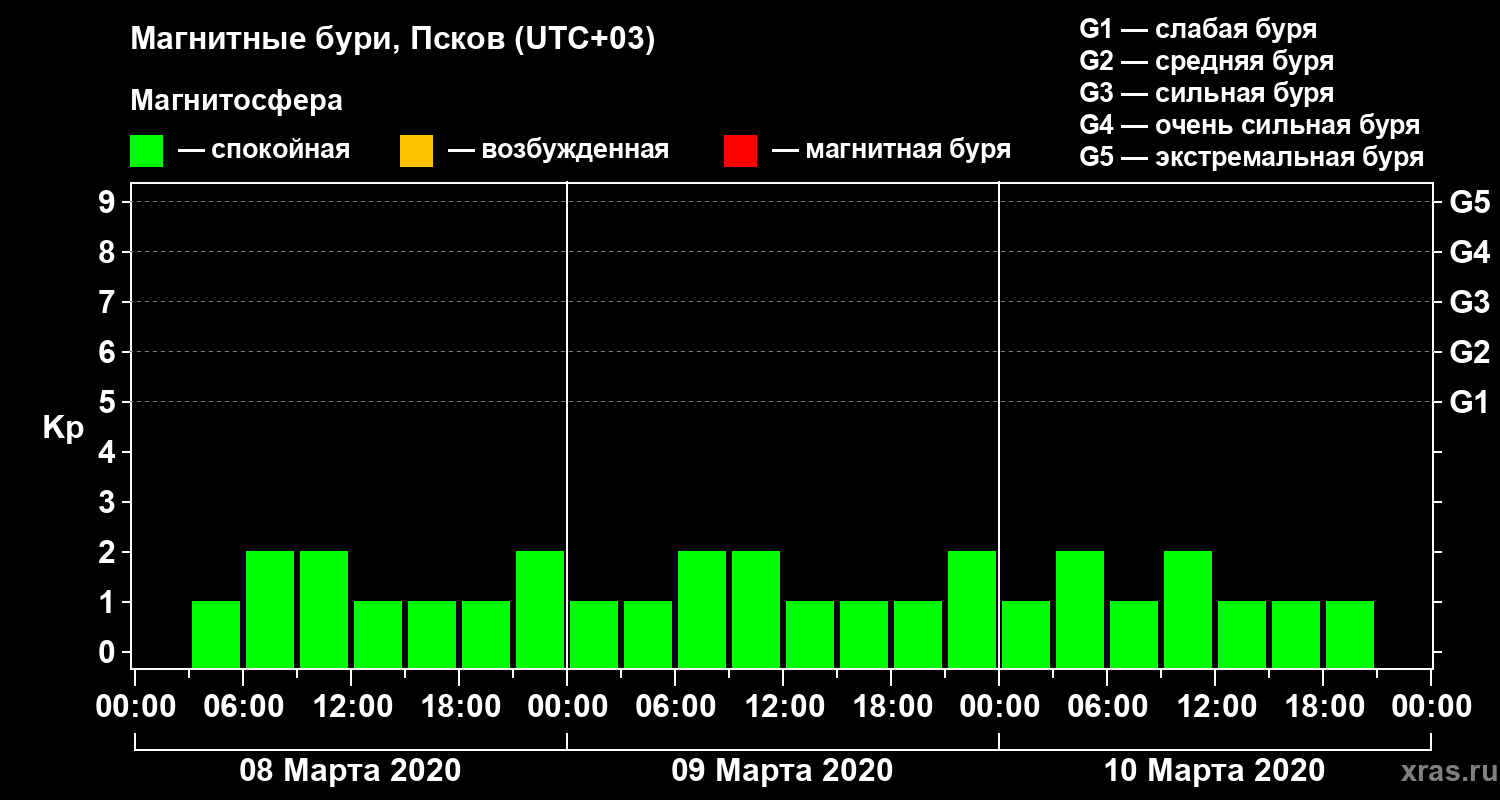
Task: Click the 06:00 Kp 2 bar on 08 Марта
Action: pyautogui.click(x=270, y=609)
